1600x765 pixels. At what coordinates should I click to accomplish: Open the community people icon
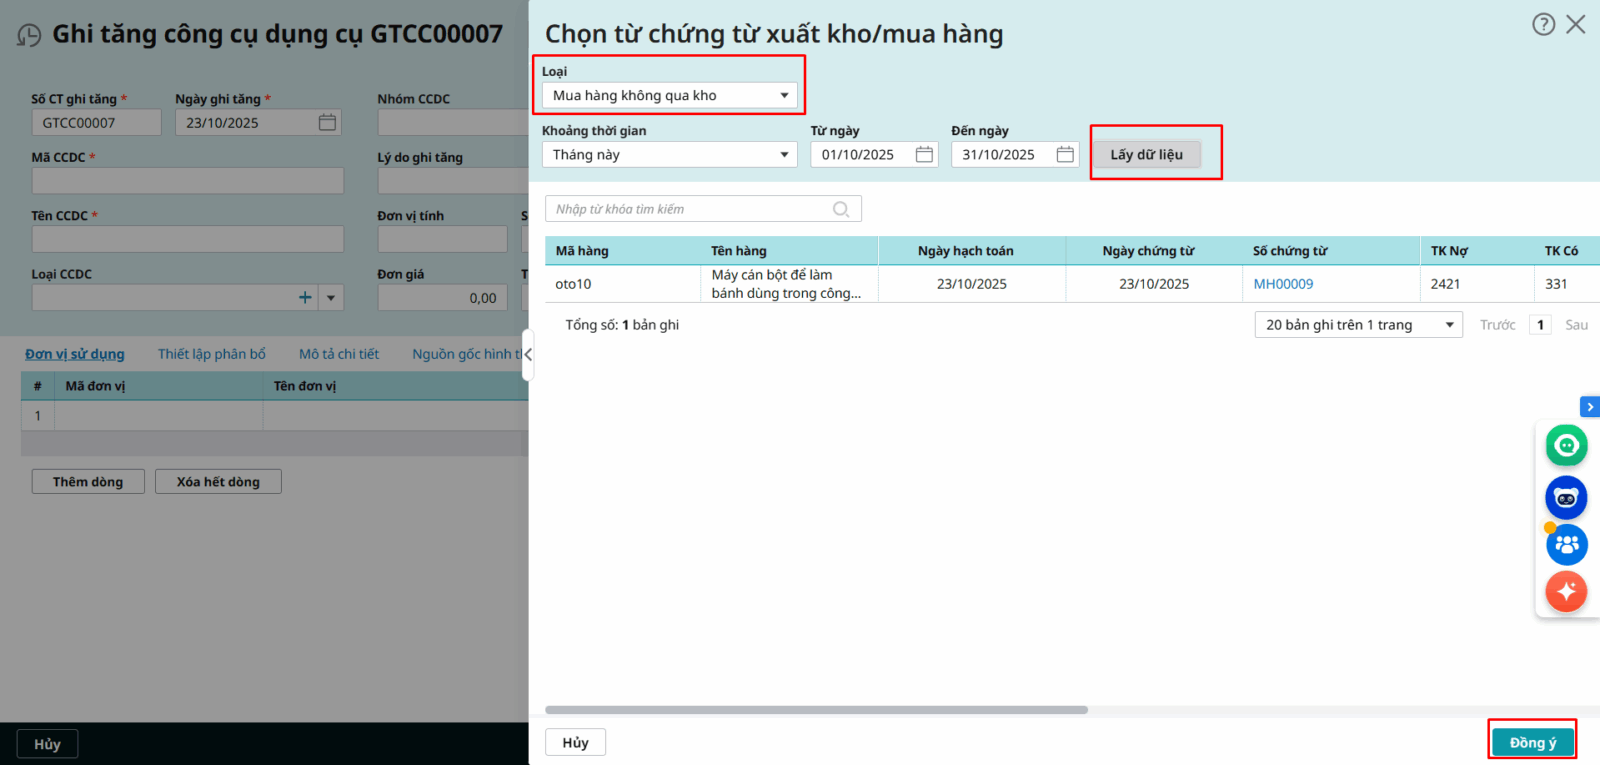pyautogui.click(x=1566, y=544)
